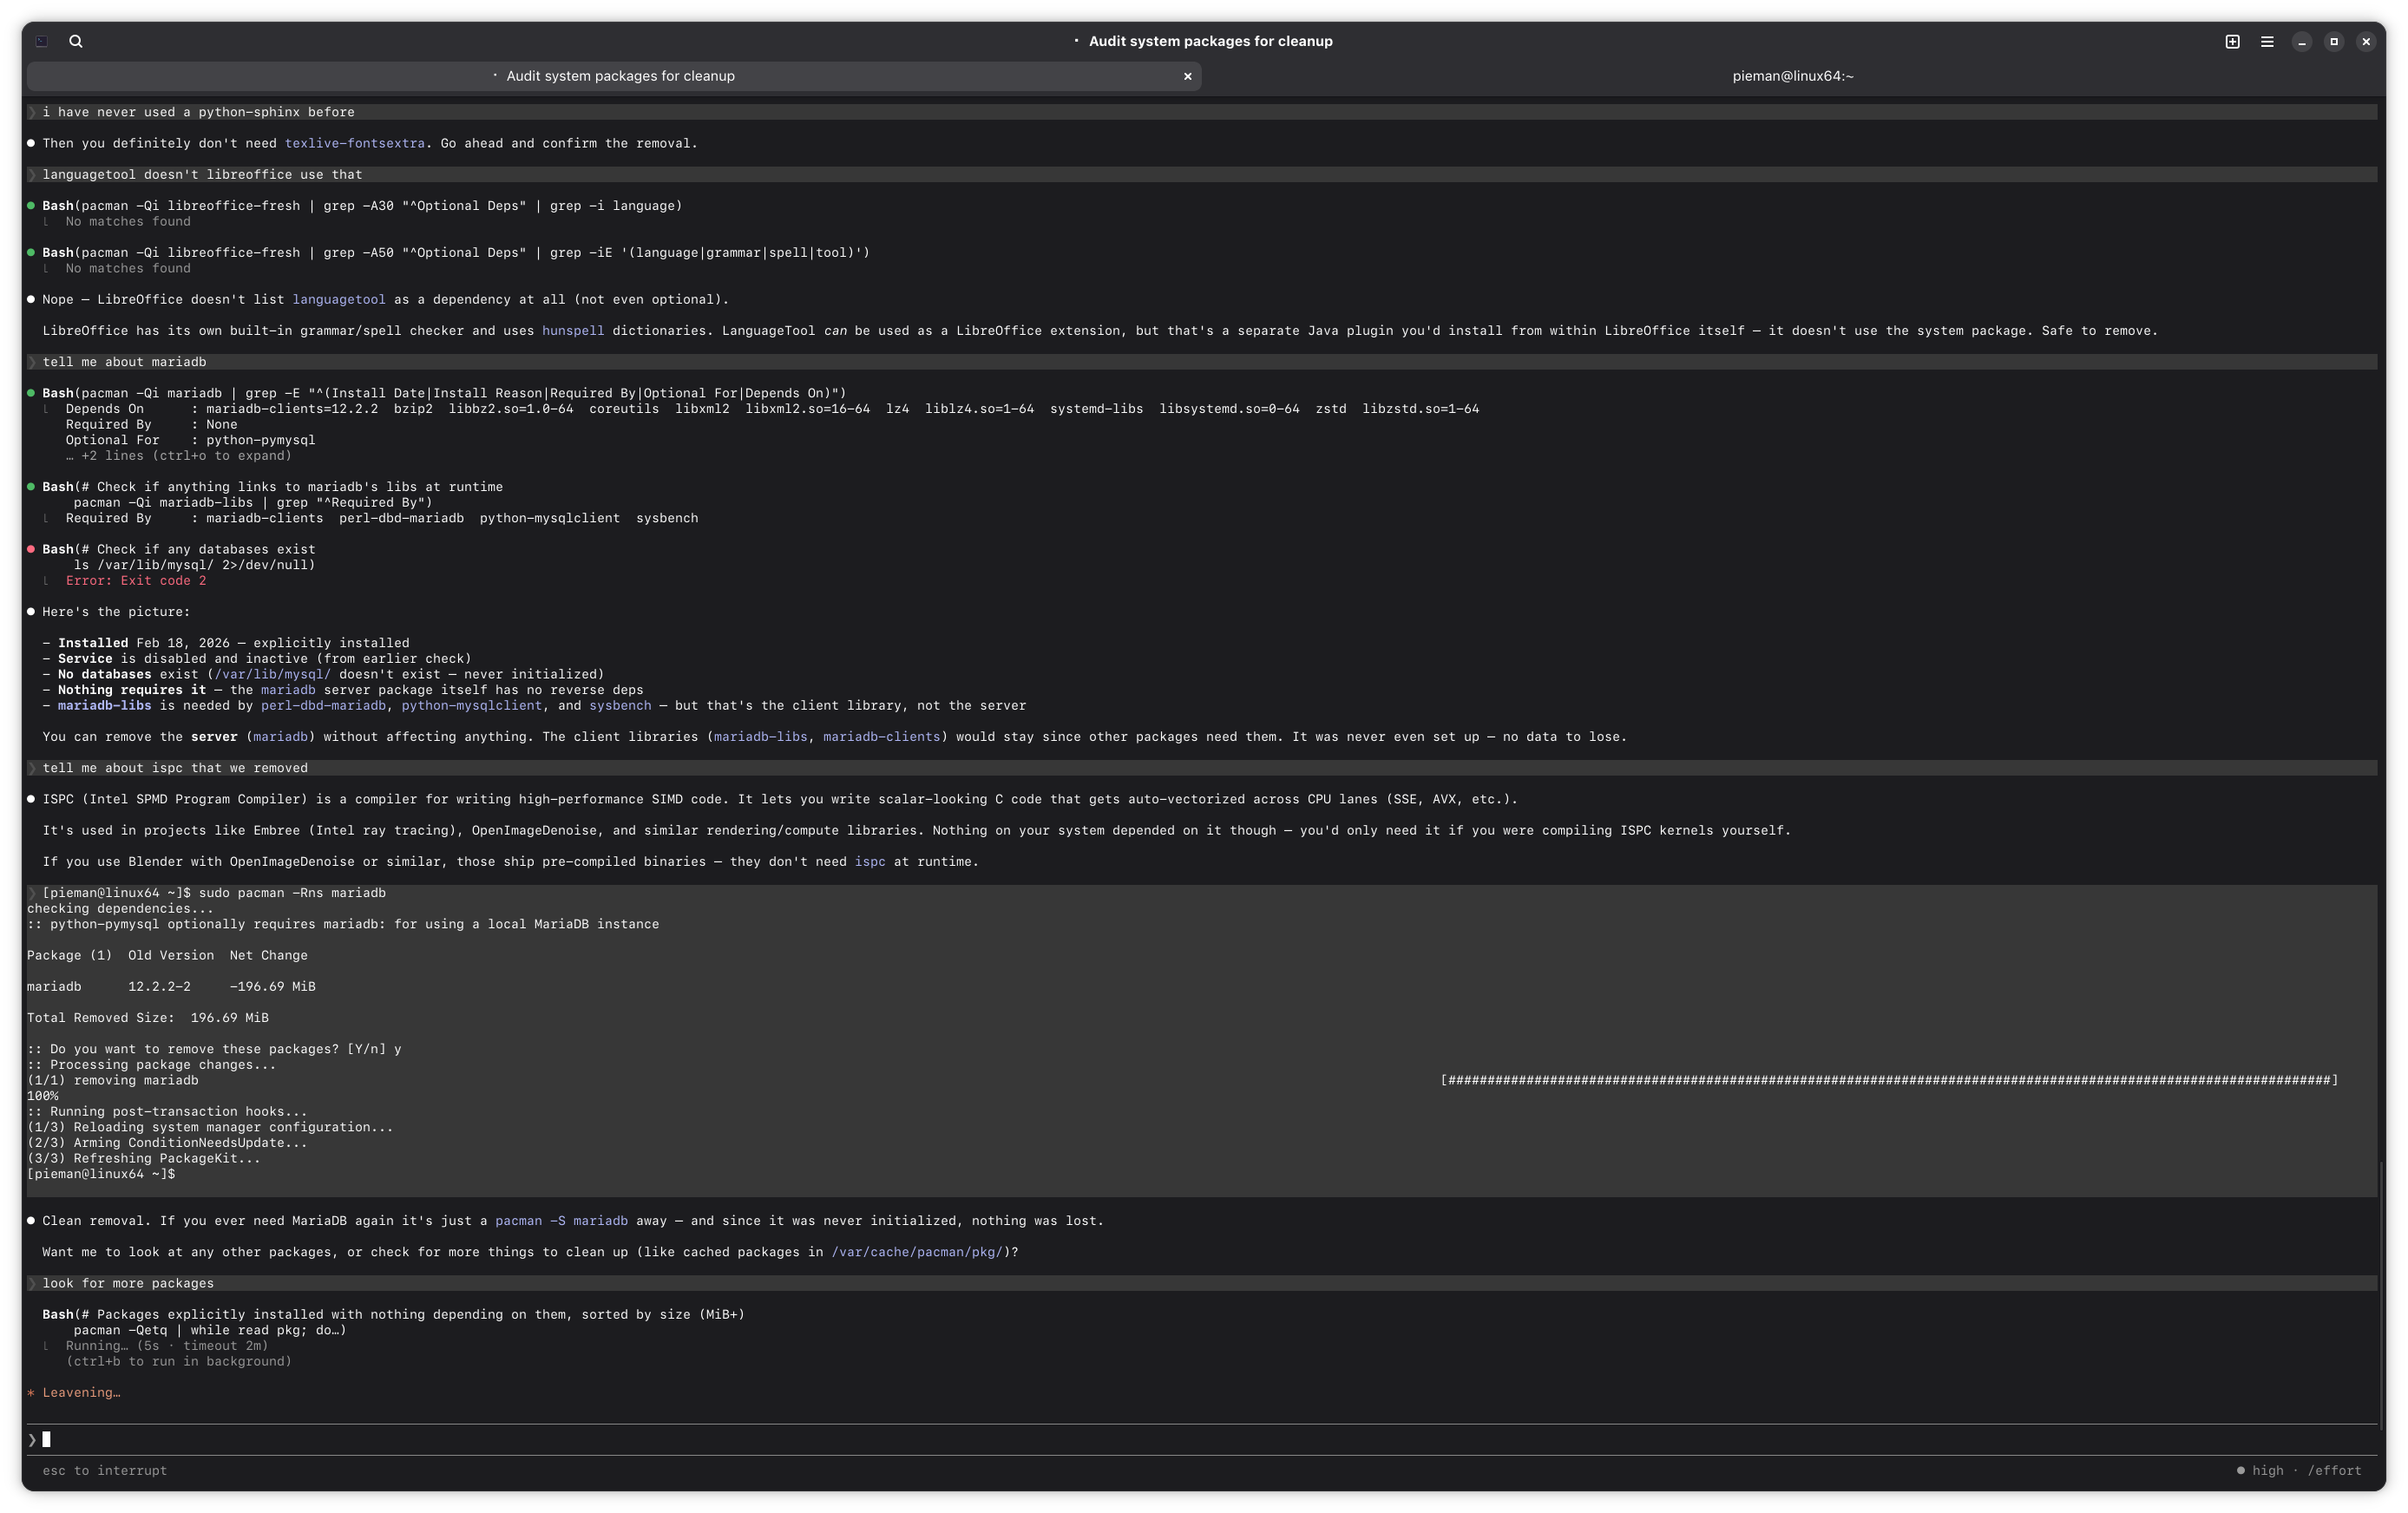
Task: Close the terminal window
Action: (2366, 41)
